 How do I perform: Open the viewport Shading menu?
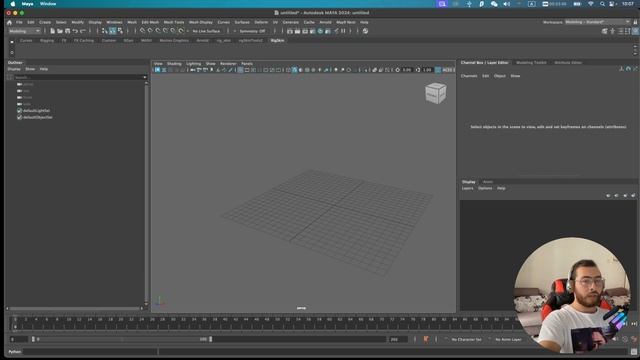click(x=174, y=64)
